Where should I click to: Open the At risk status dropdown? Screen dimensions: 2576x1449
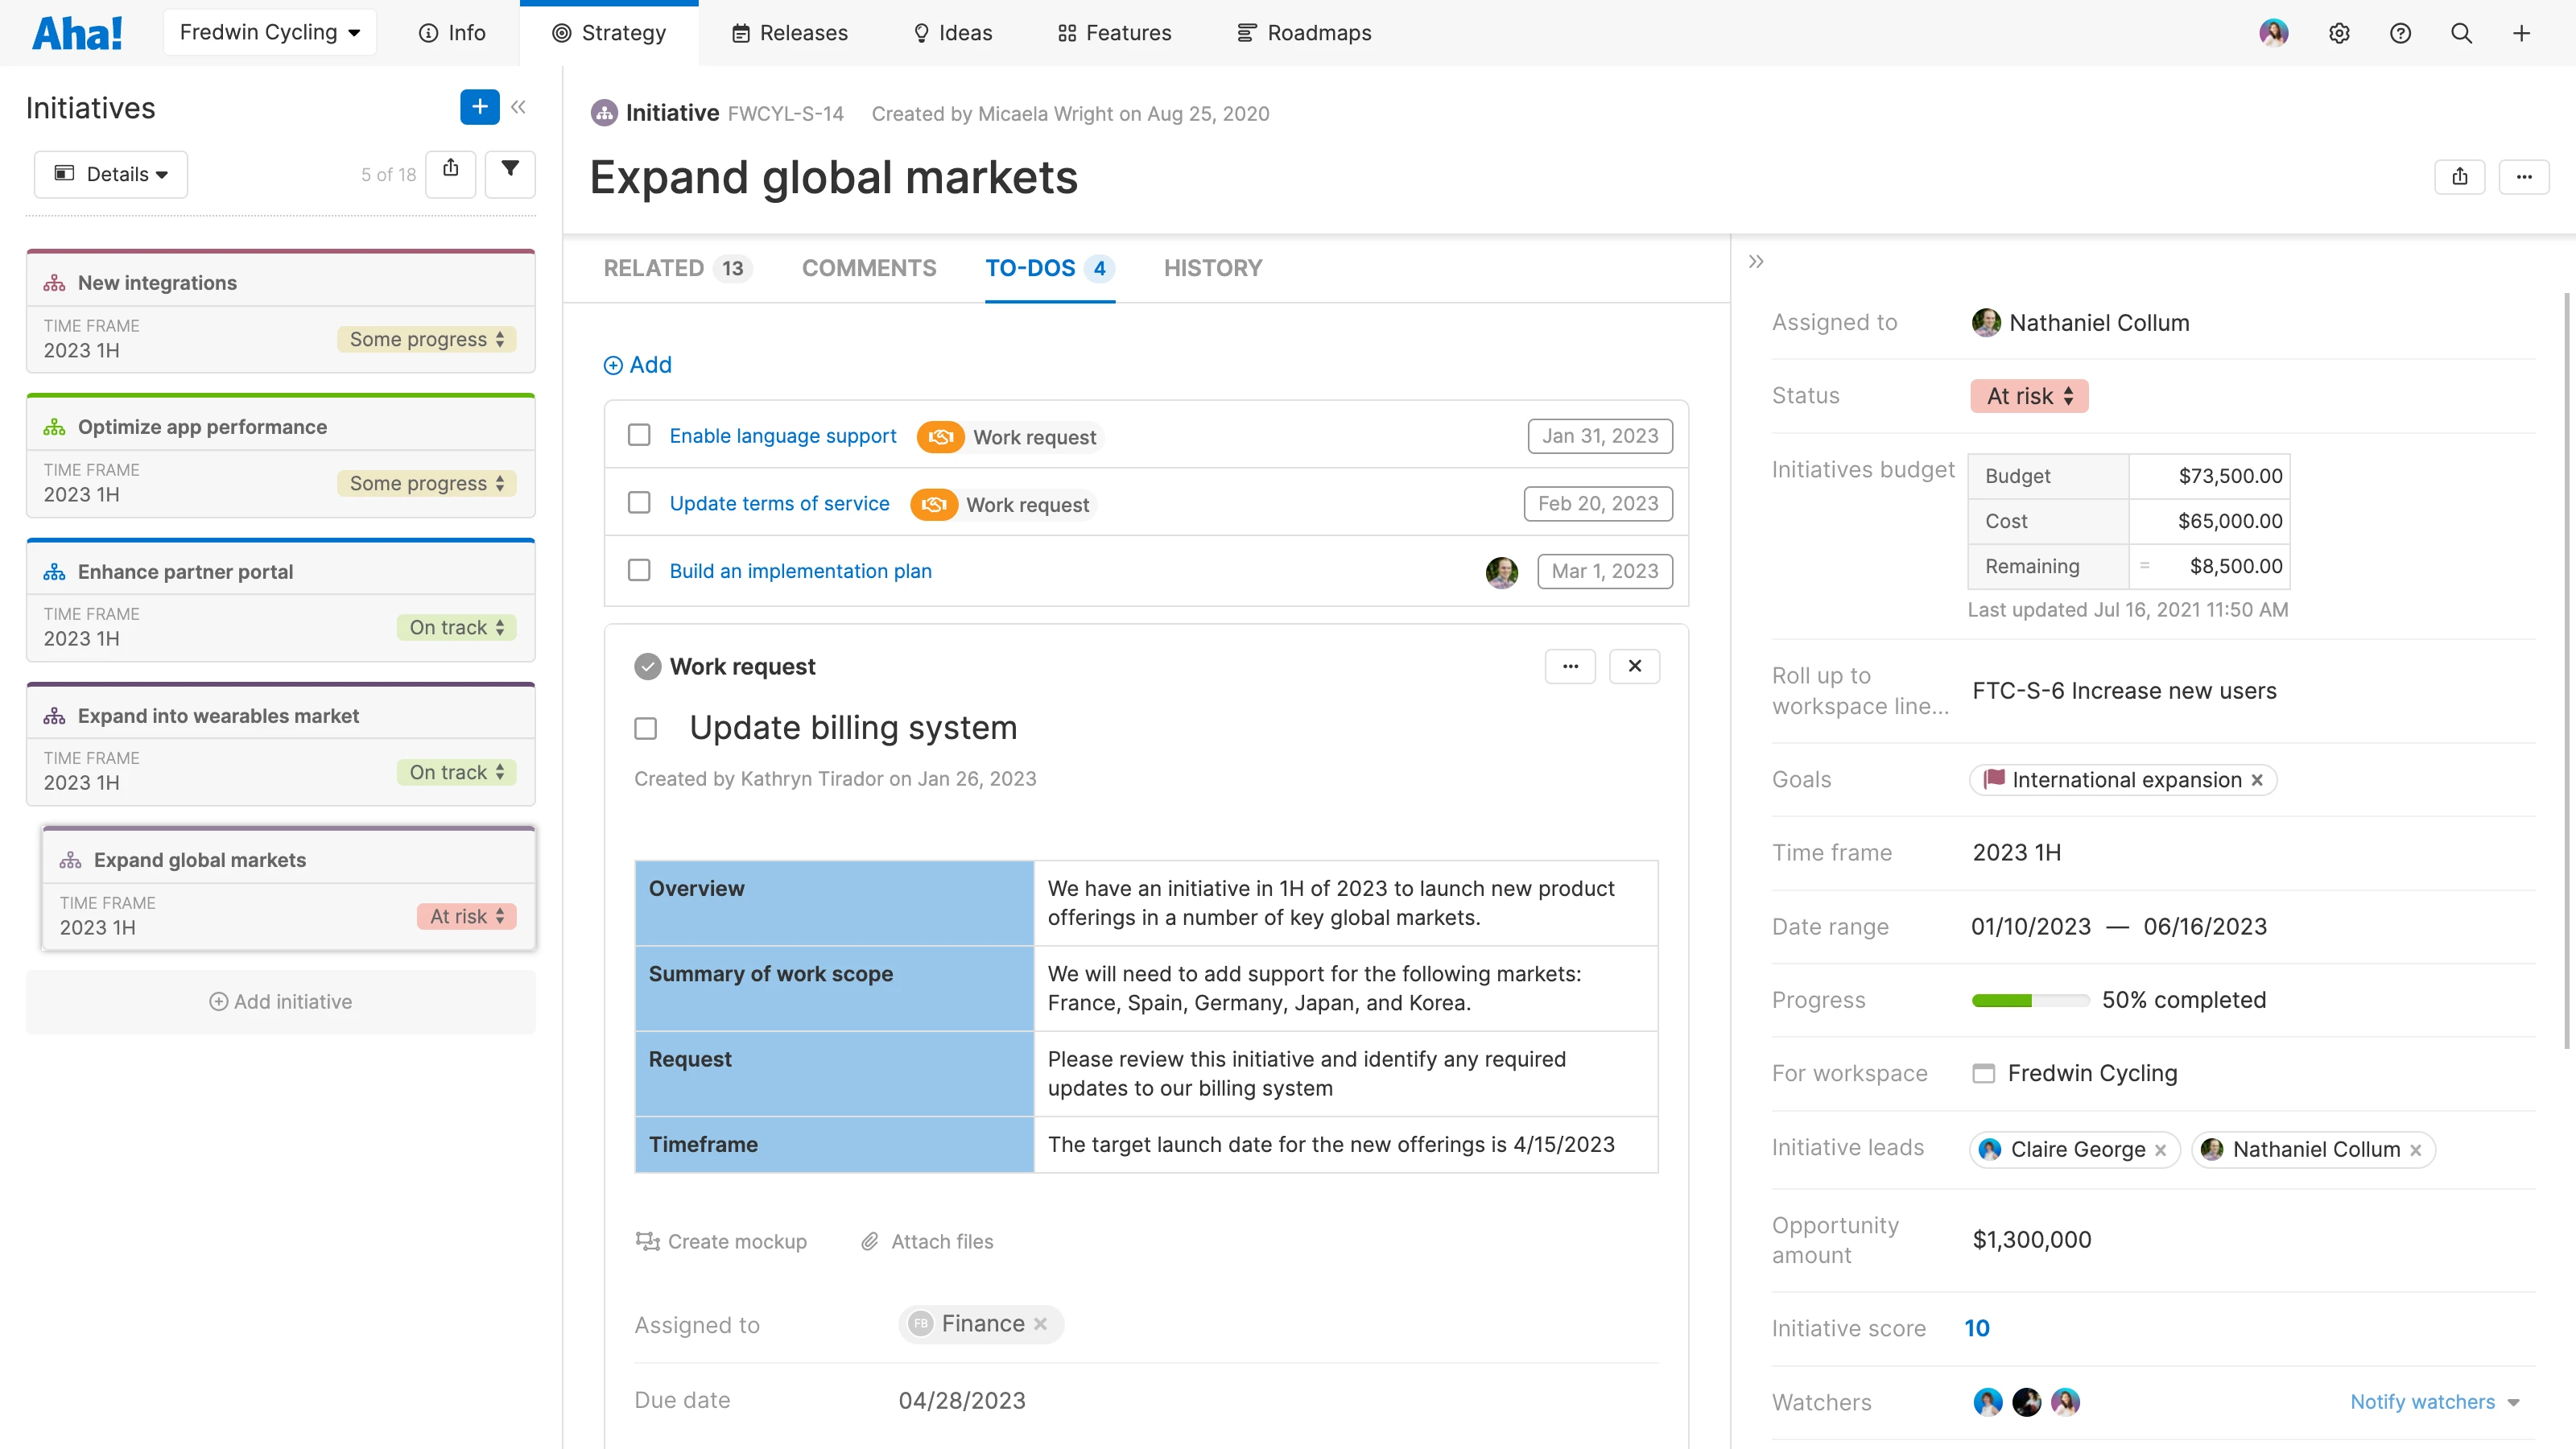point(2029,396)
